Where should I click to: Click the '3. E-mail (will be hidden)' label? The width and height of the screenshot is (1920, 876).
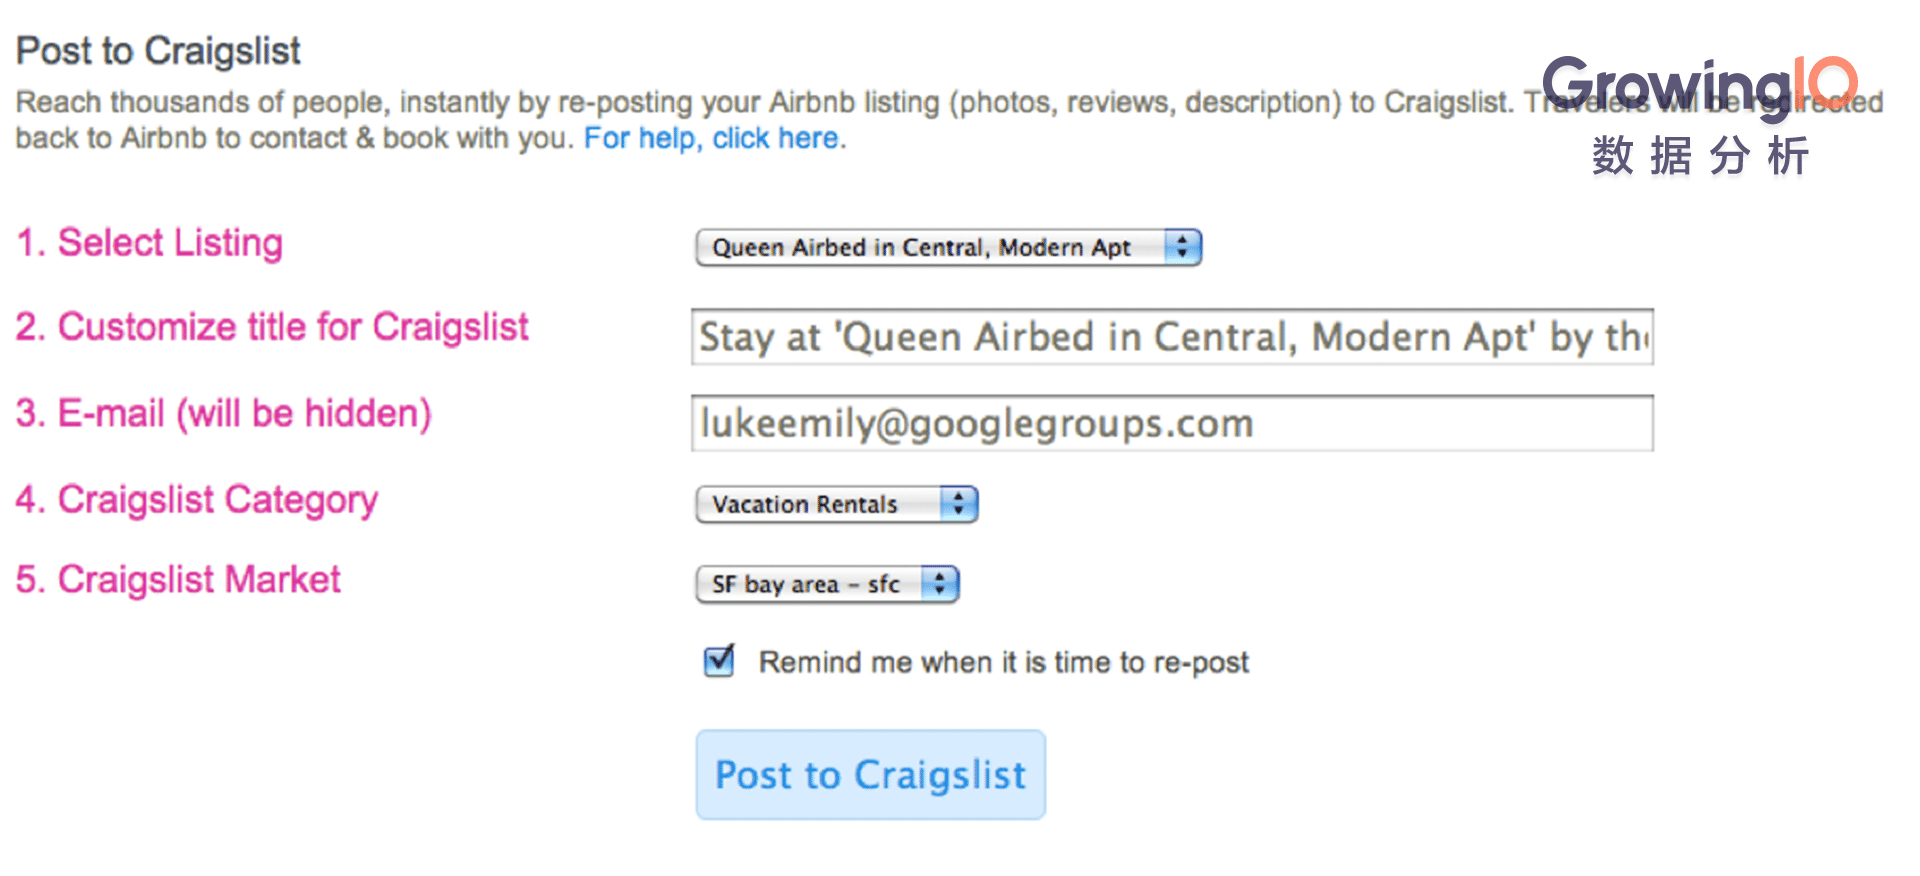click(224, 414)
